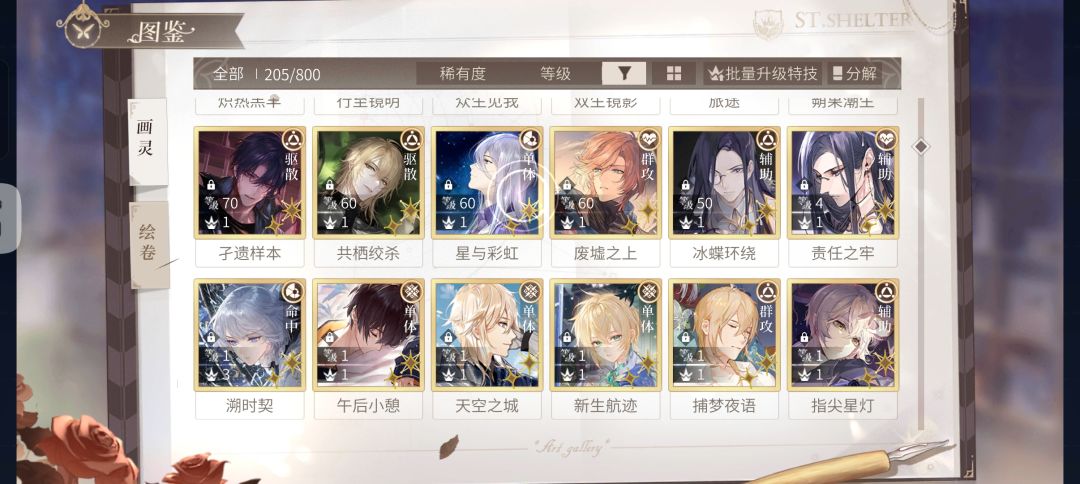Click the diamond scrollbar handle

[x=921, y=147]
